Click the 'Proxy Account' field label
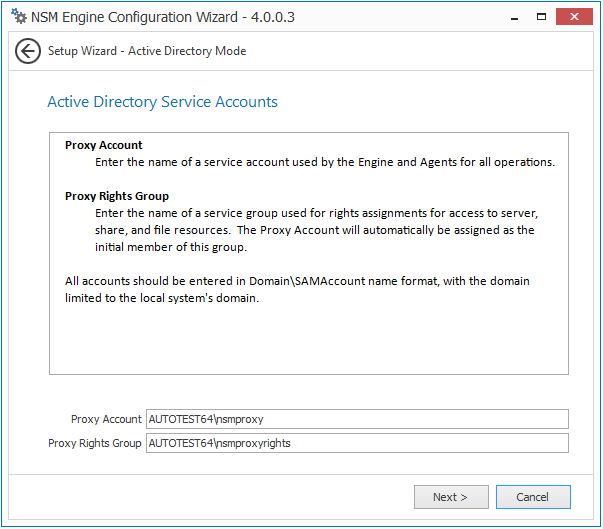603x529 pixels. (x=106, y=420)
